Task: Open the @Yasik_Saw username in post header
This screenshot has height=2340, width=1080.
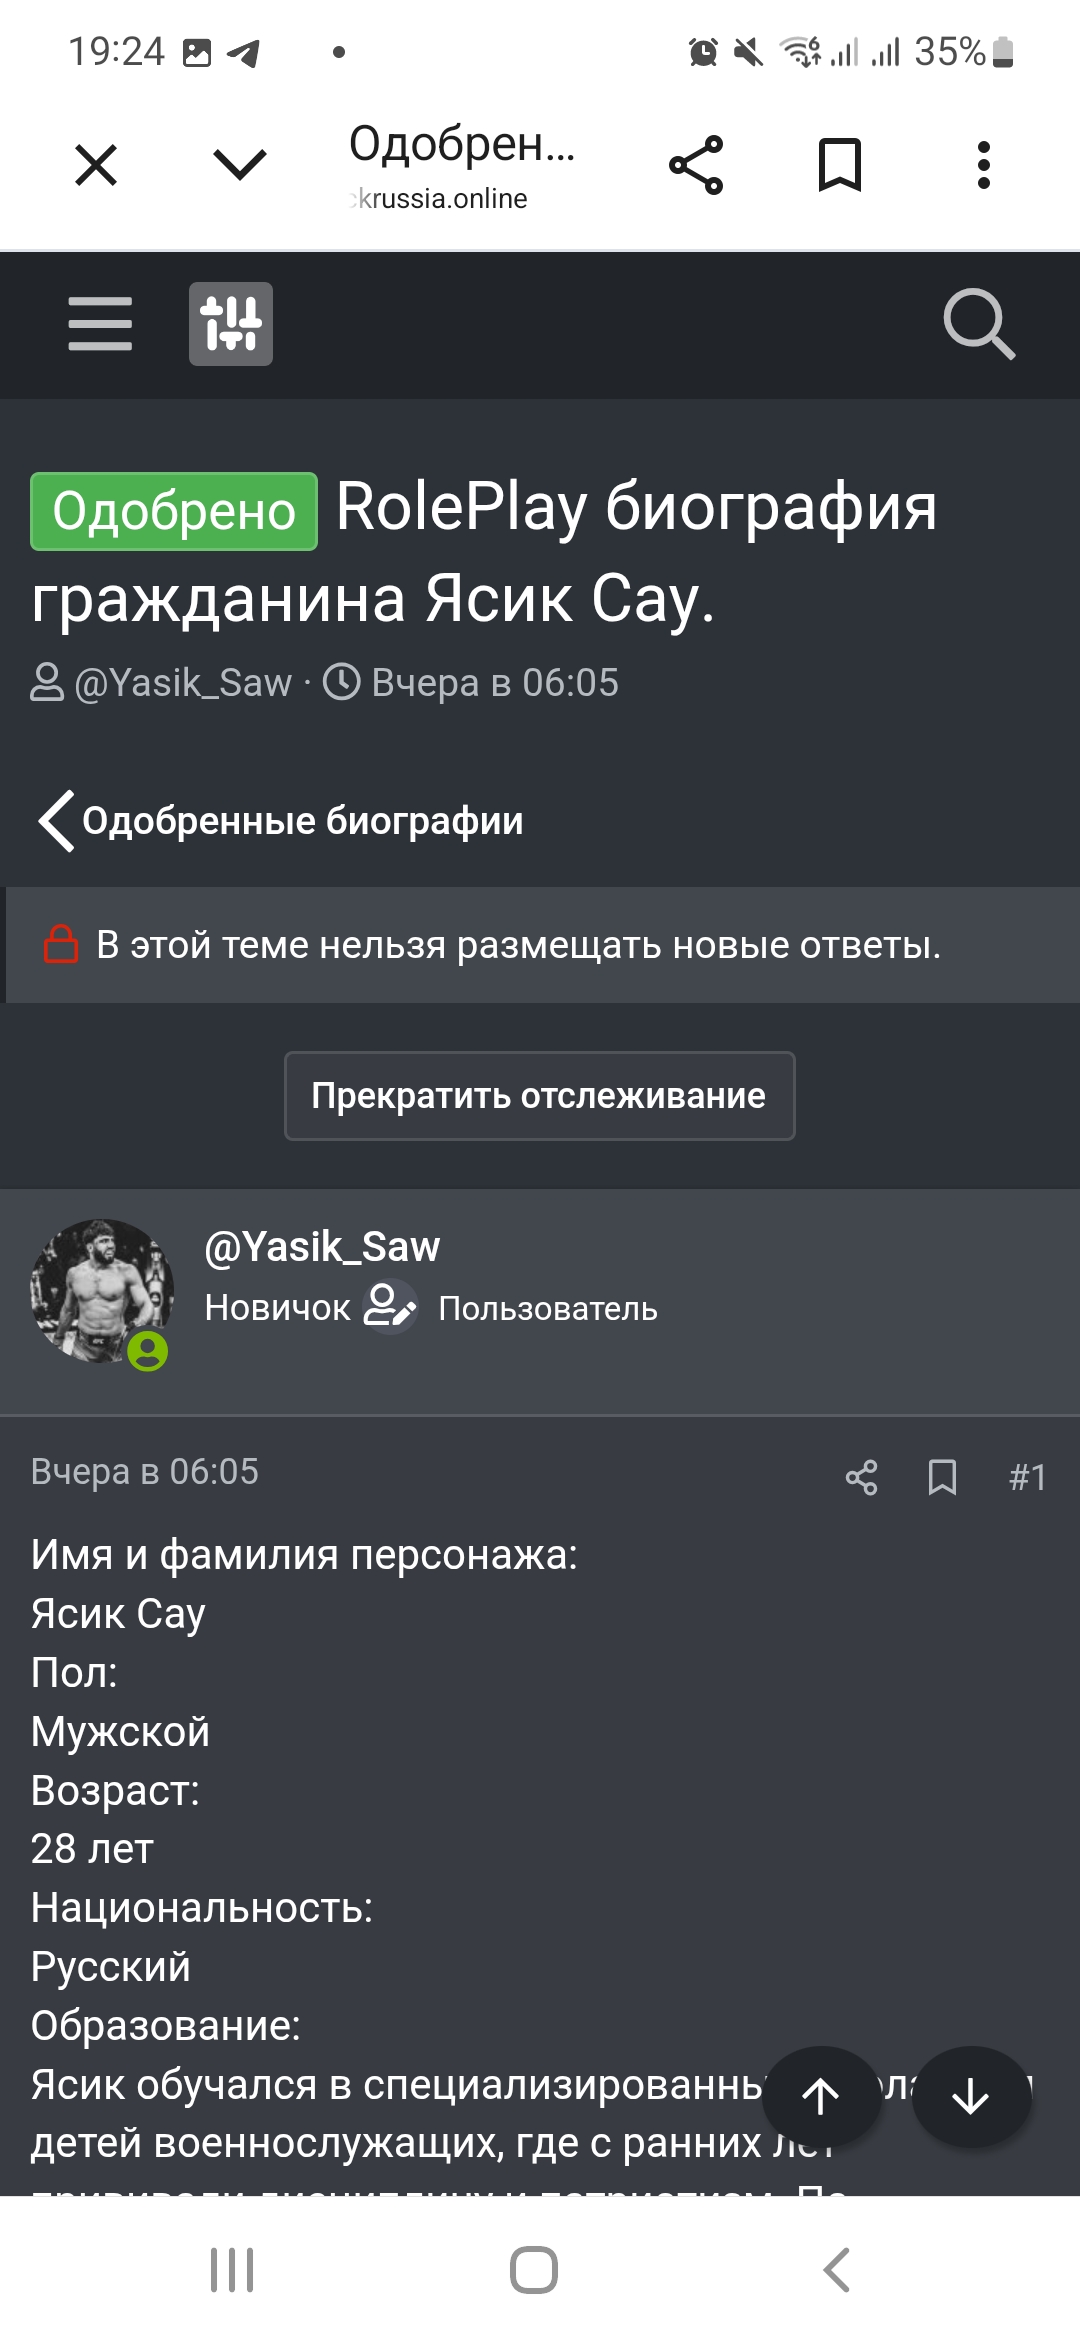Action: [x=322, y=1247]
